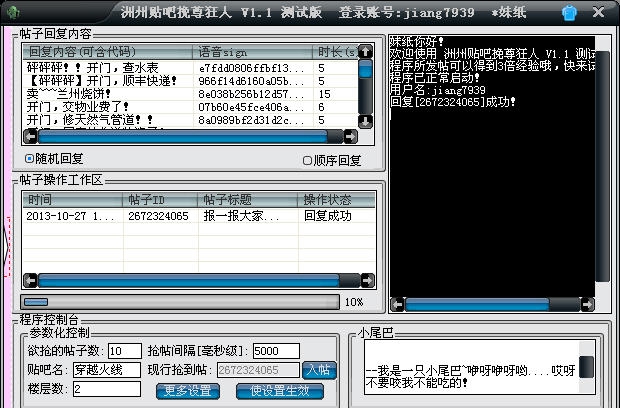Click the 贴吧名 field containing 穿越火线
The image size is (620, 408).
[107, 370]
